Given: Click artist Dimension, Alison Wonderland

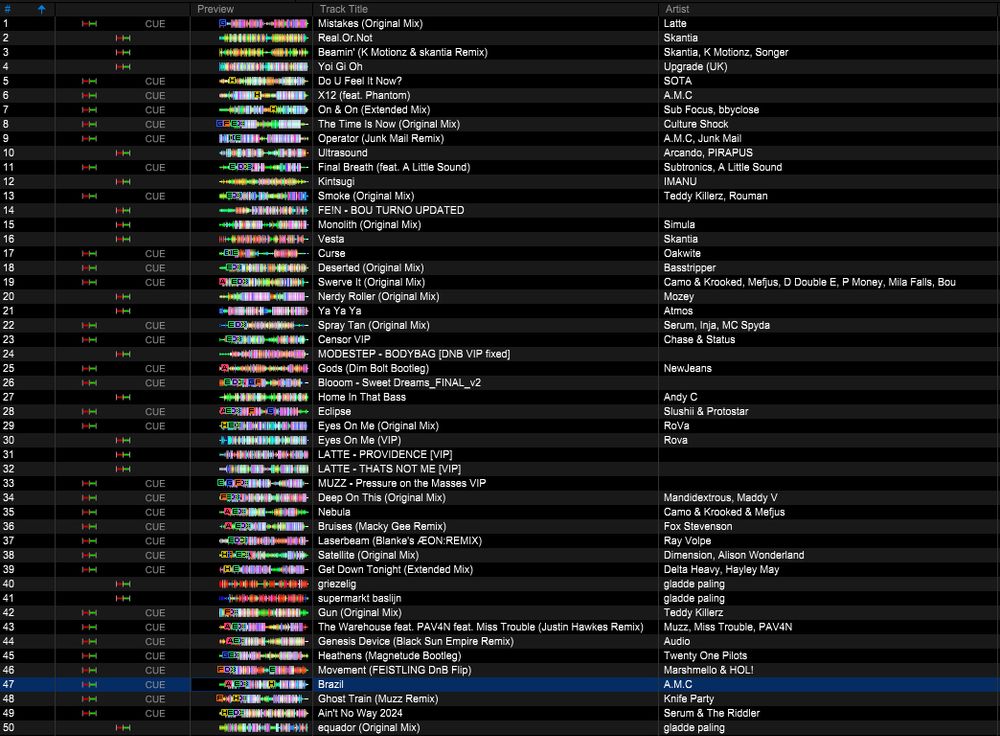Looking at the screenshot, I should [734, 556].
